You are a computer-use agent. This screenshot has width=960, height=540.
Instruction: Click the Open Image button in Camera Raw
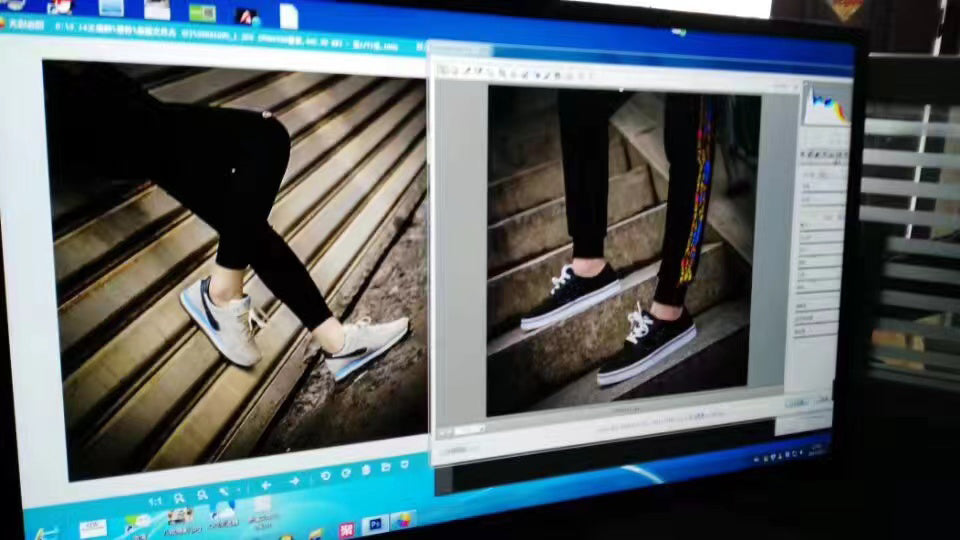(797, 404)
